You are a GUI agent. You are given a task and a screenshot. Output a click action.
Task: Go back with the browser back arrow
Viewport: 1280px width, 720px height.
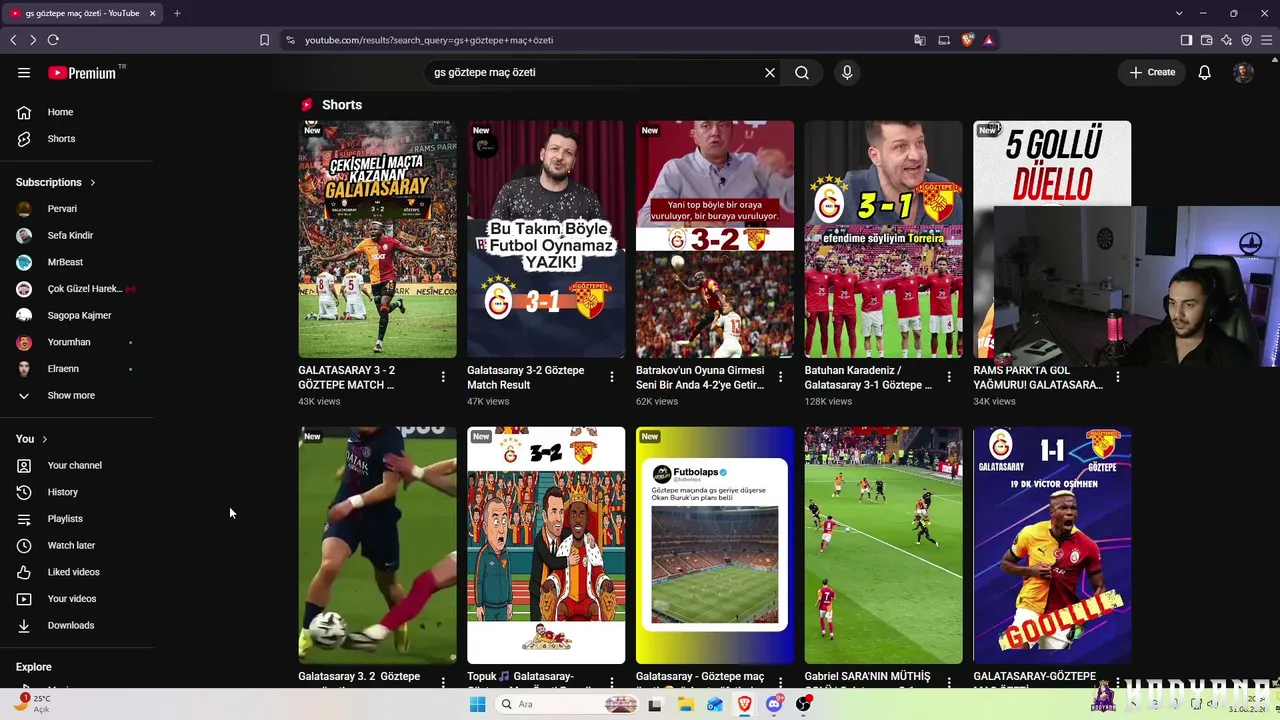coord(13,40)
